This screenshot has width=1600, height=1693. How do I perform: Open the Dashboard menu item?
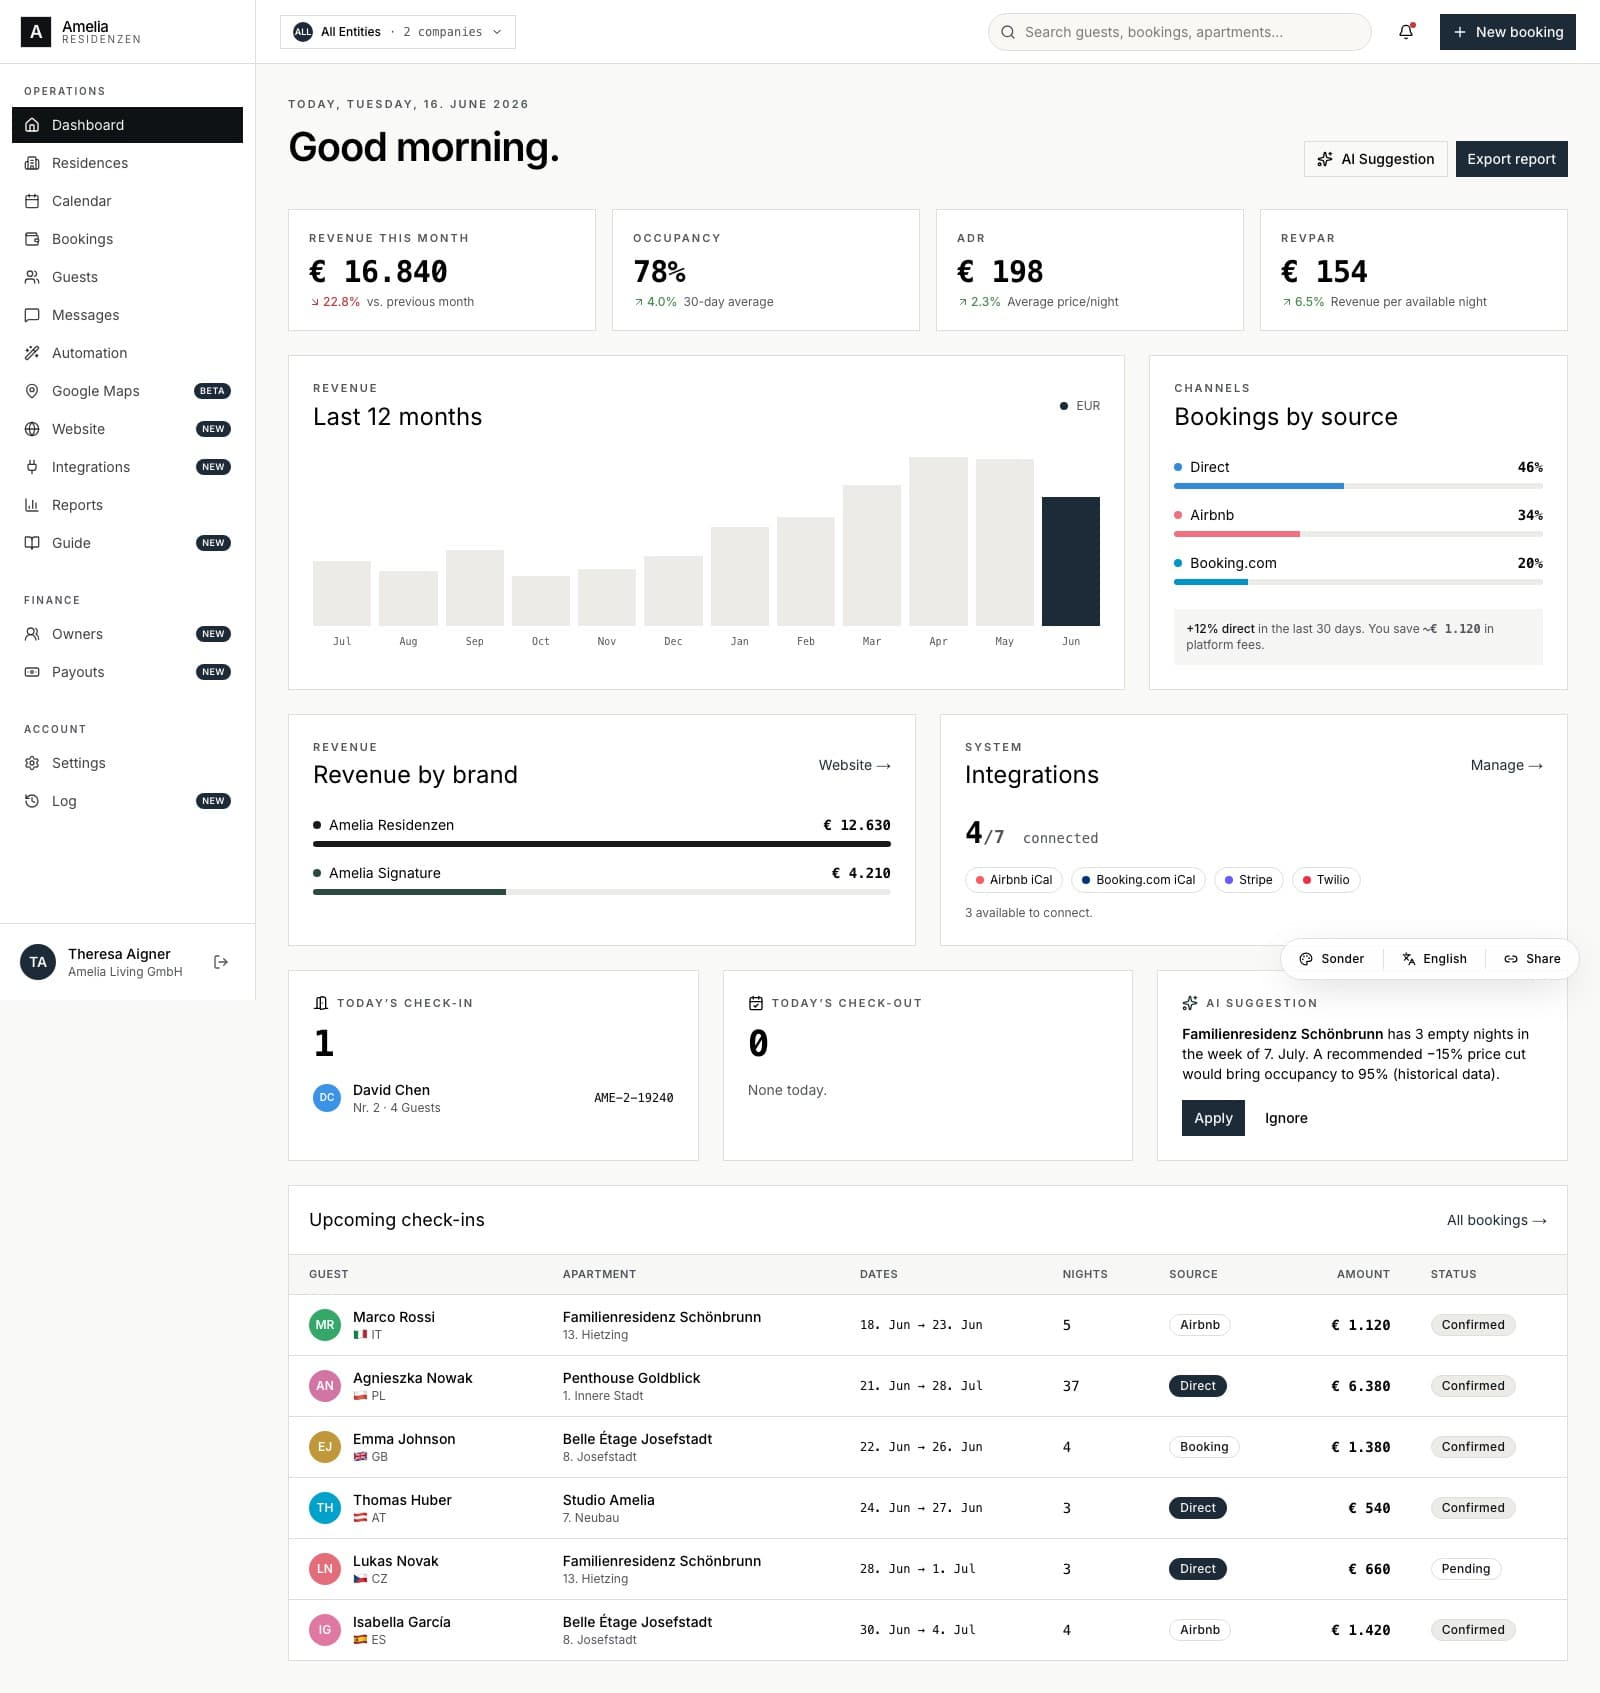[x=127, y=125]
